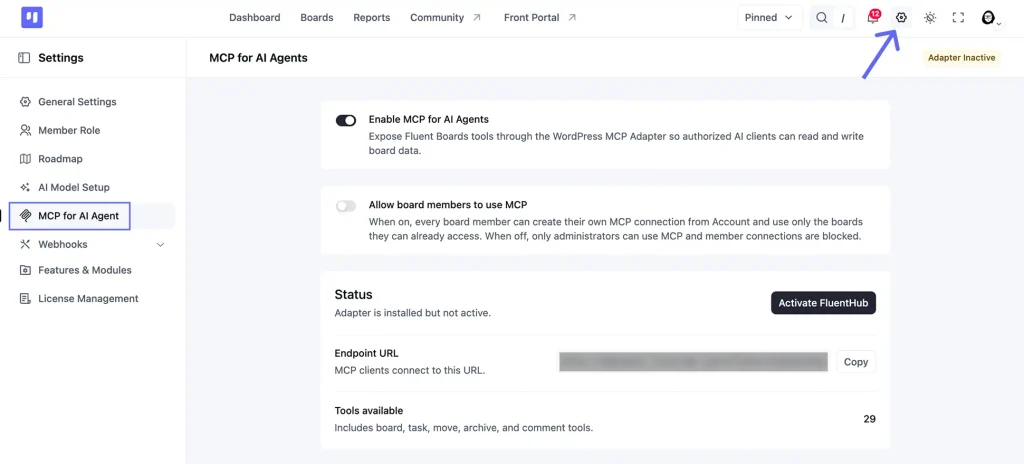Image resolution: width=1024 pixels, height=464 pixels.
Task: Open the Boards menu
Action: coord(317,18)
